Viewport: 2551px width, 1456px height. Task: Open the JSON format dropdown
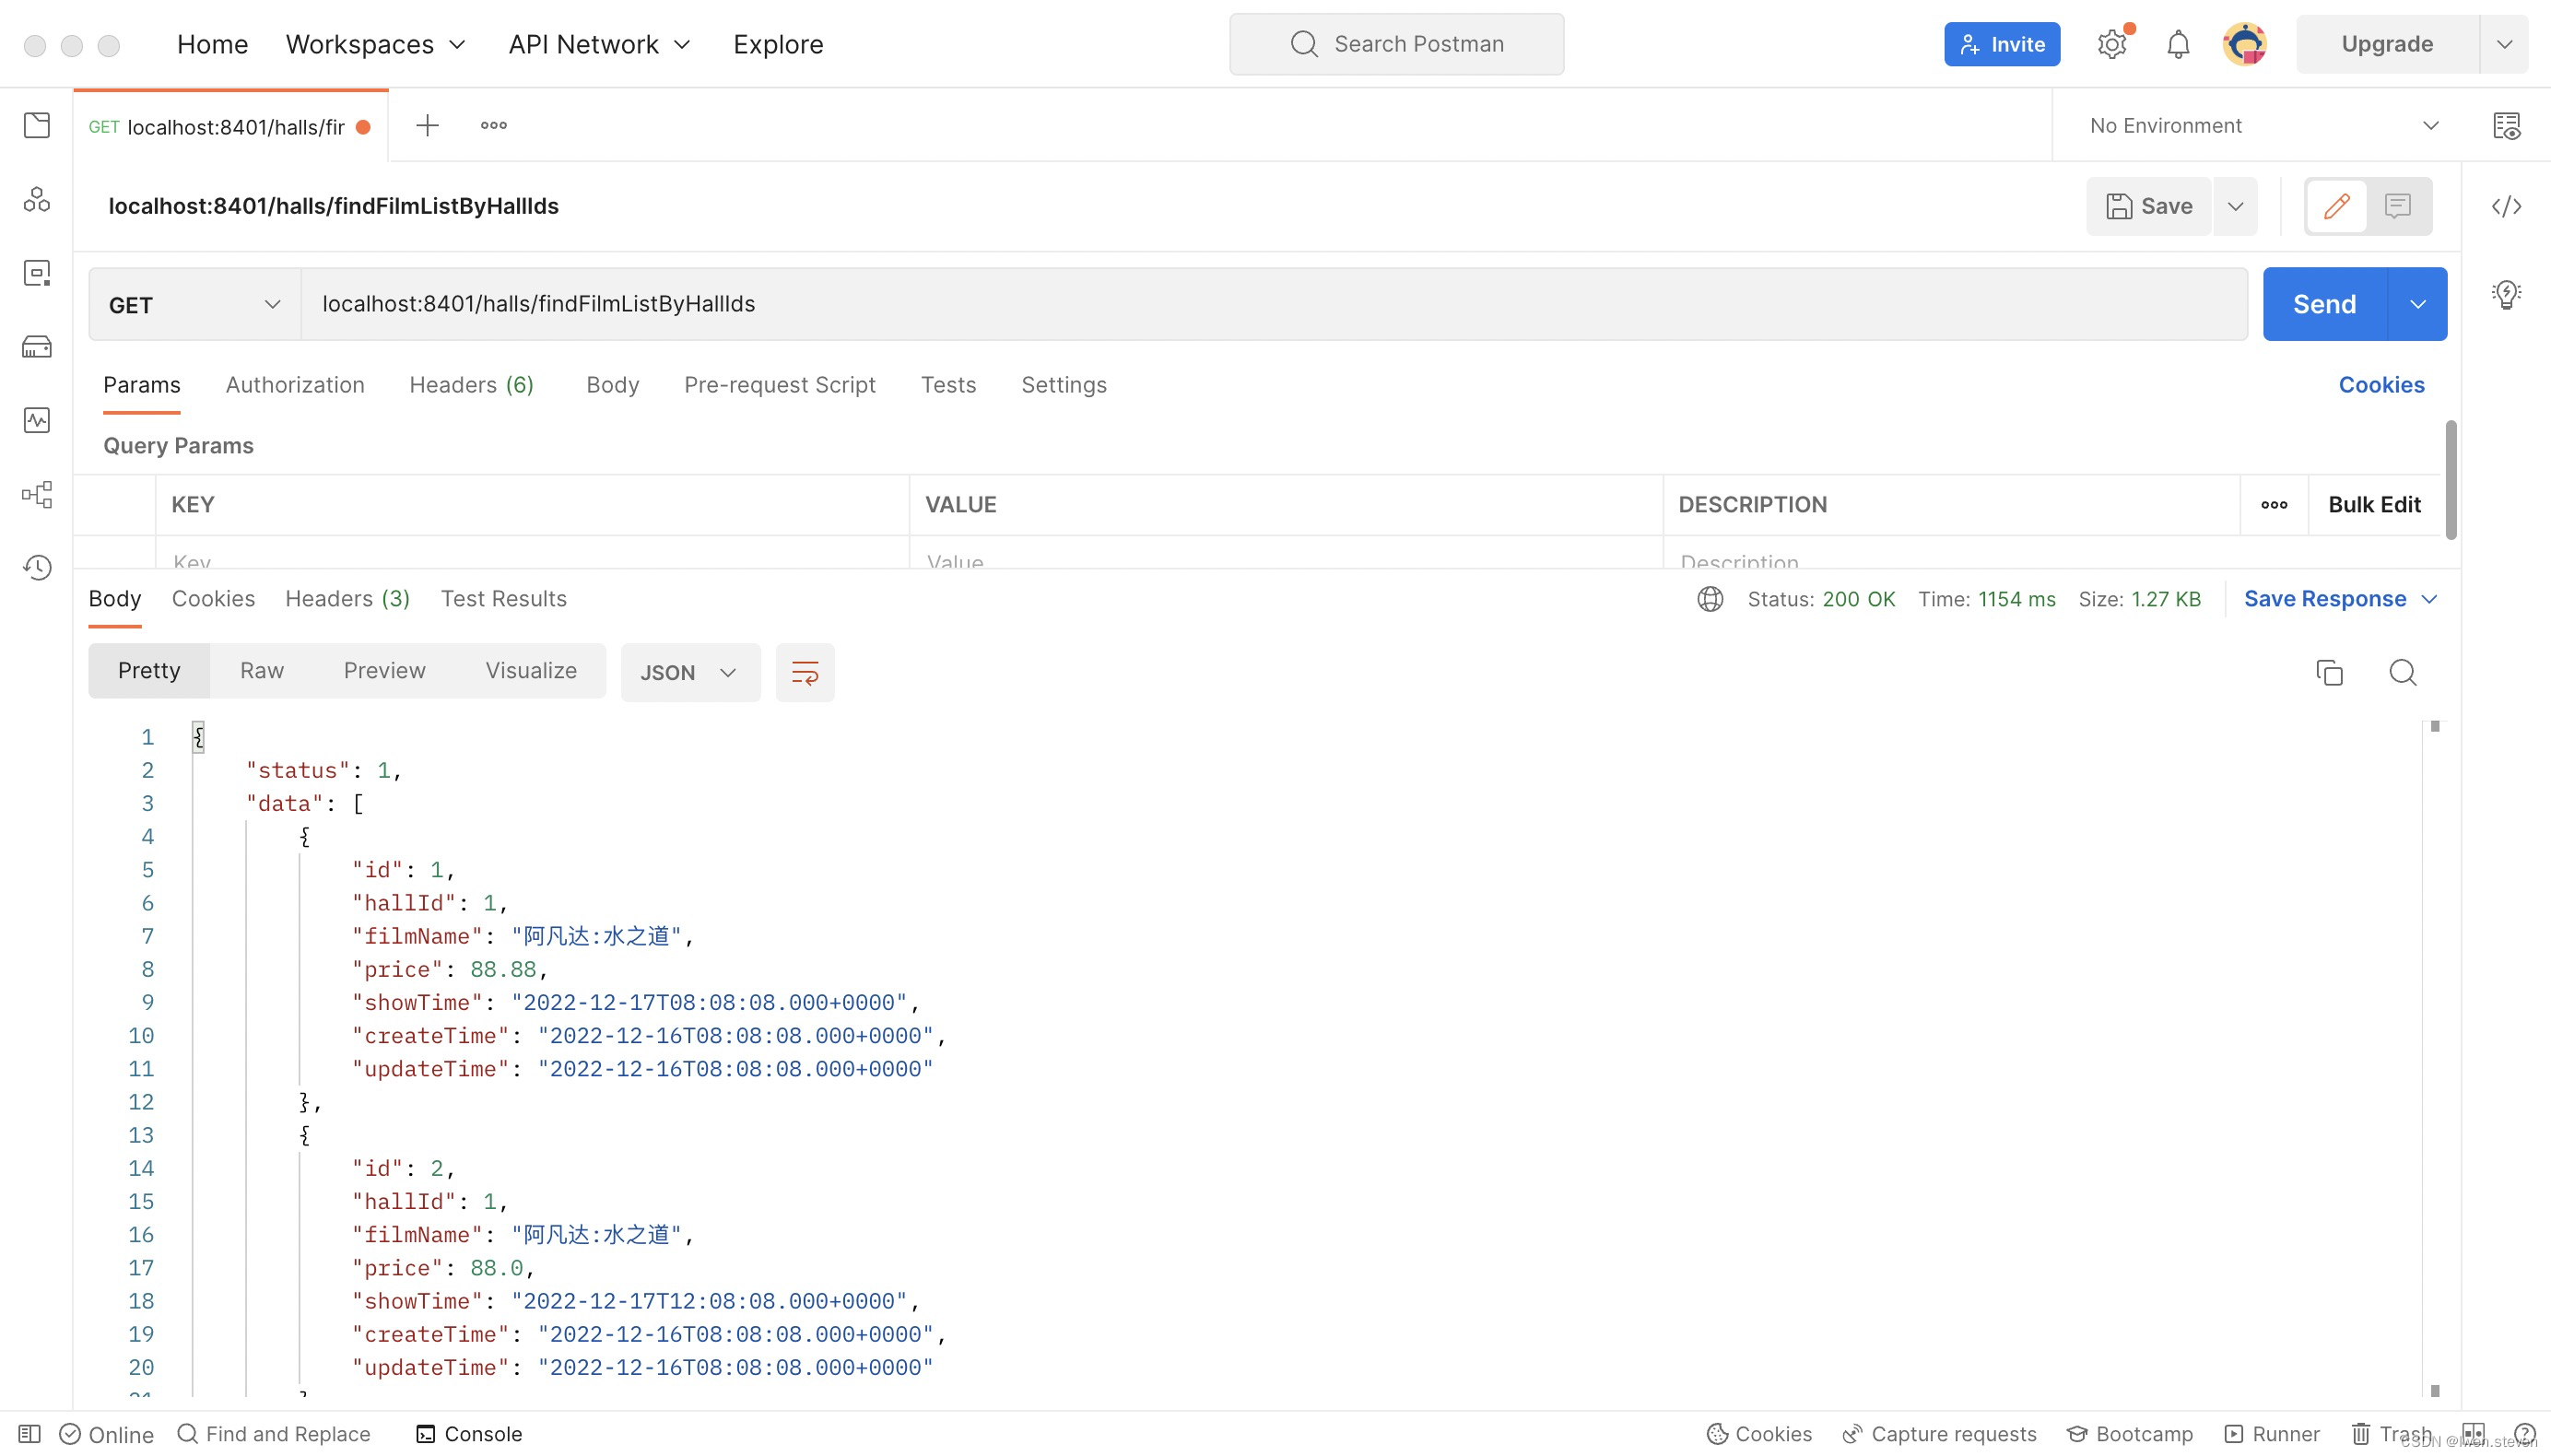(689, 672)
